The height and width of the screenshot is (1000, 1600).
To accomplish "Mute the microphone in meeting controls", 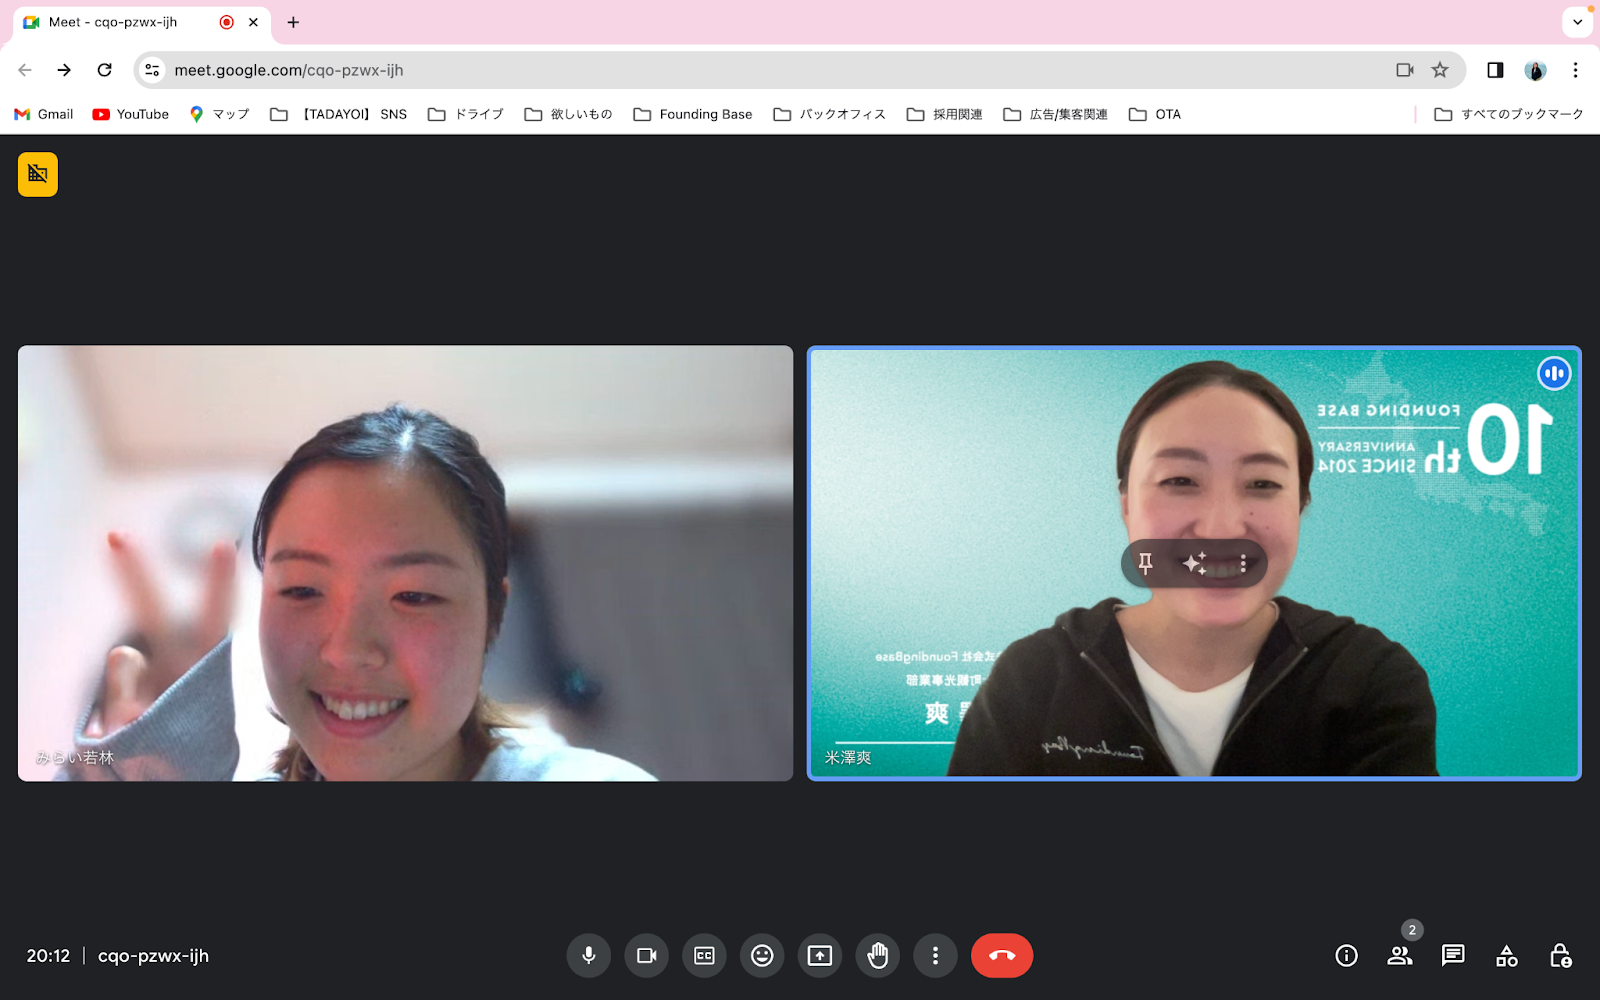I will [589, 956].
